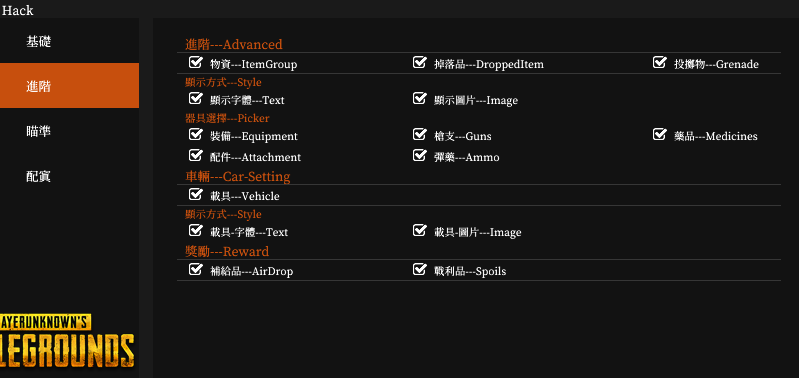
Task: Uncheck 顯示圖片---Image display option
Action: coord(419,98)
